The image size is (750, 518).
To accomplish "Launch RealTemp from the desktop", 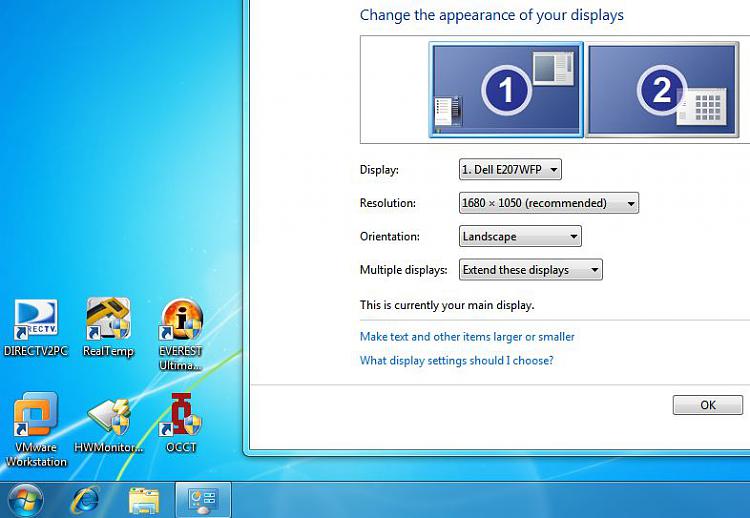I will coord(108,328).
